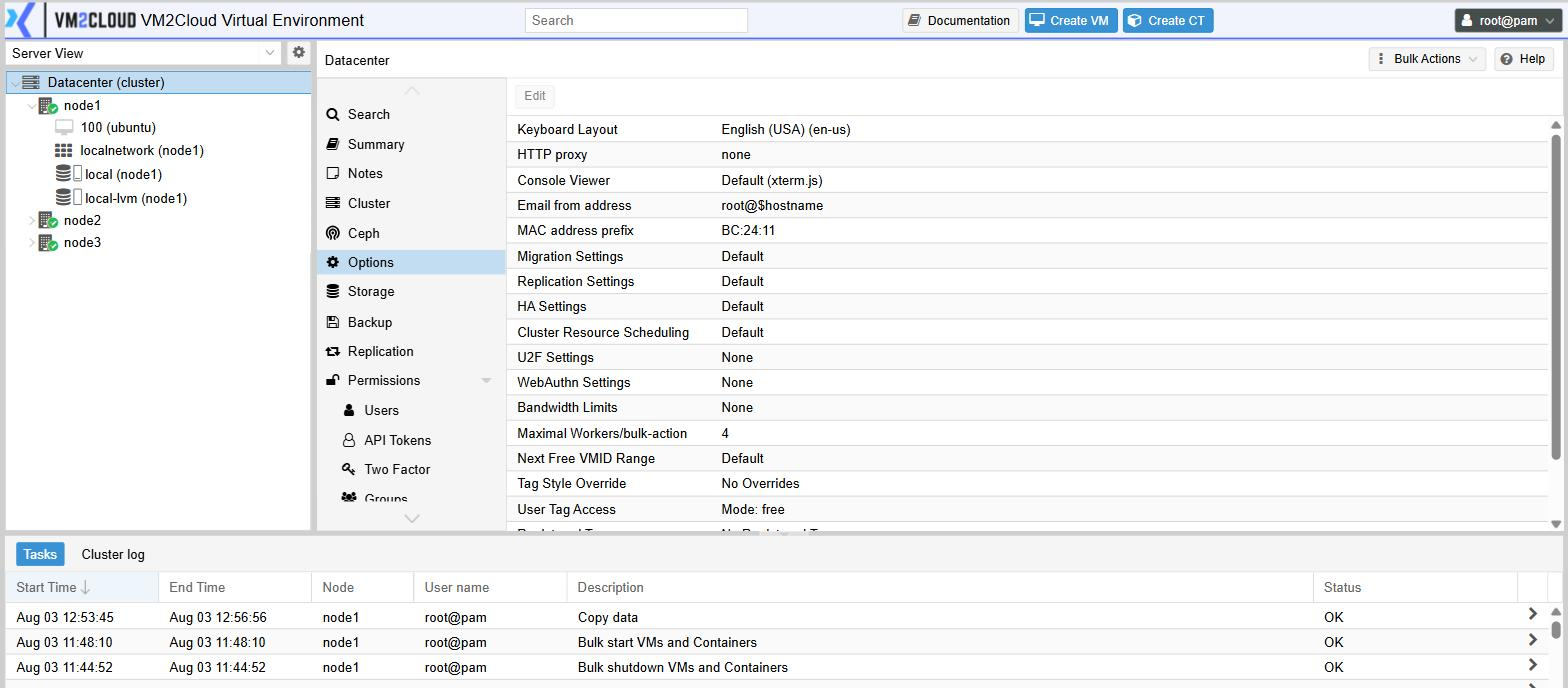Click the Summary book icon
1568x688 pixels.
click(333, 144)
